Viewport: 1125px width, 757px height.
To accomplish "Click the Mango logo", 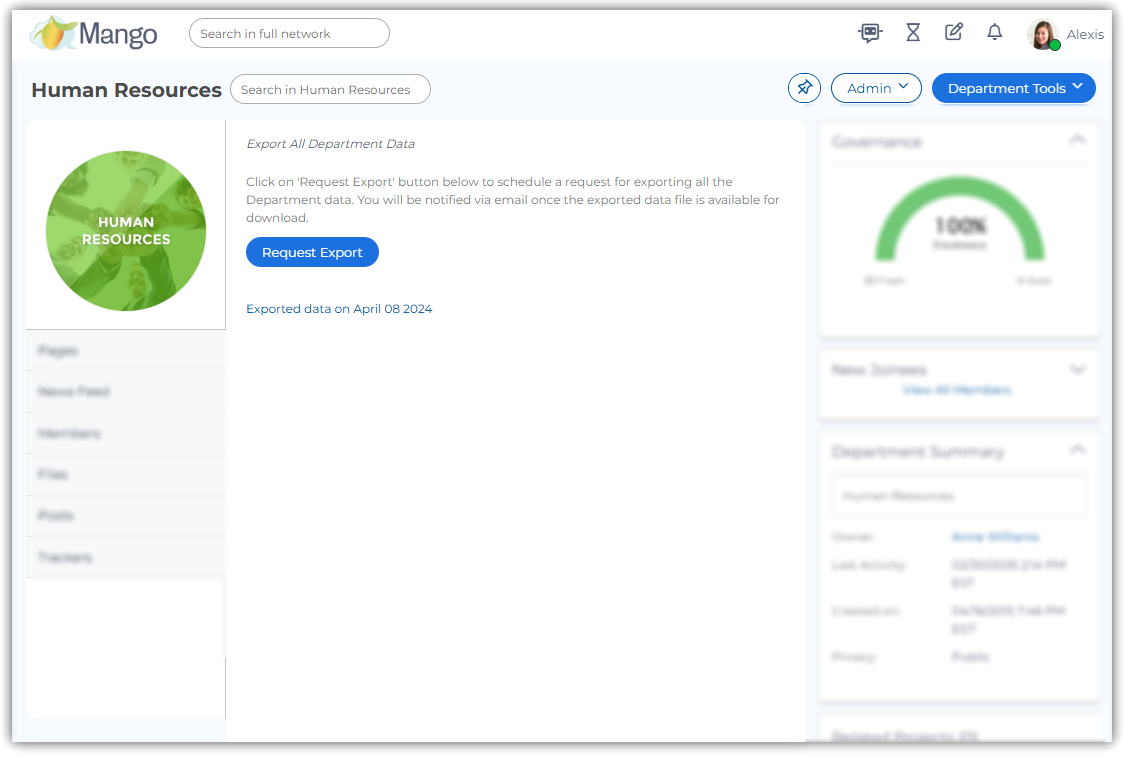I will (94, 34).
